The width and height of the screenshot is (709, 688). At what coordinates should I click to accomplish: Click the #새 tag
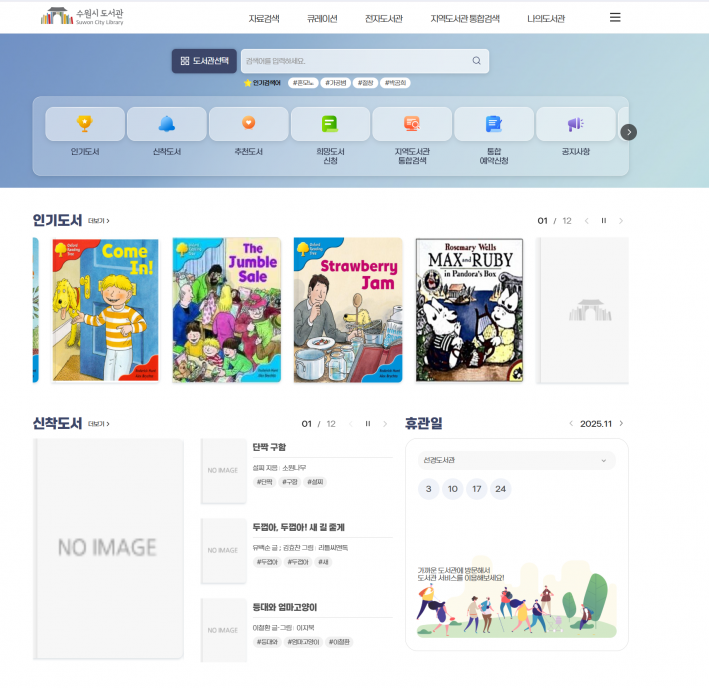323,562
